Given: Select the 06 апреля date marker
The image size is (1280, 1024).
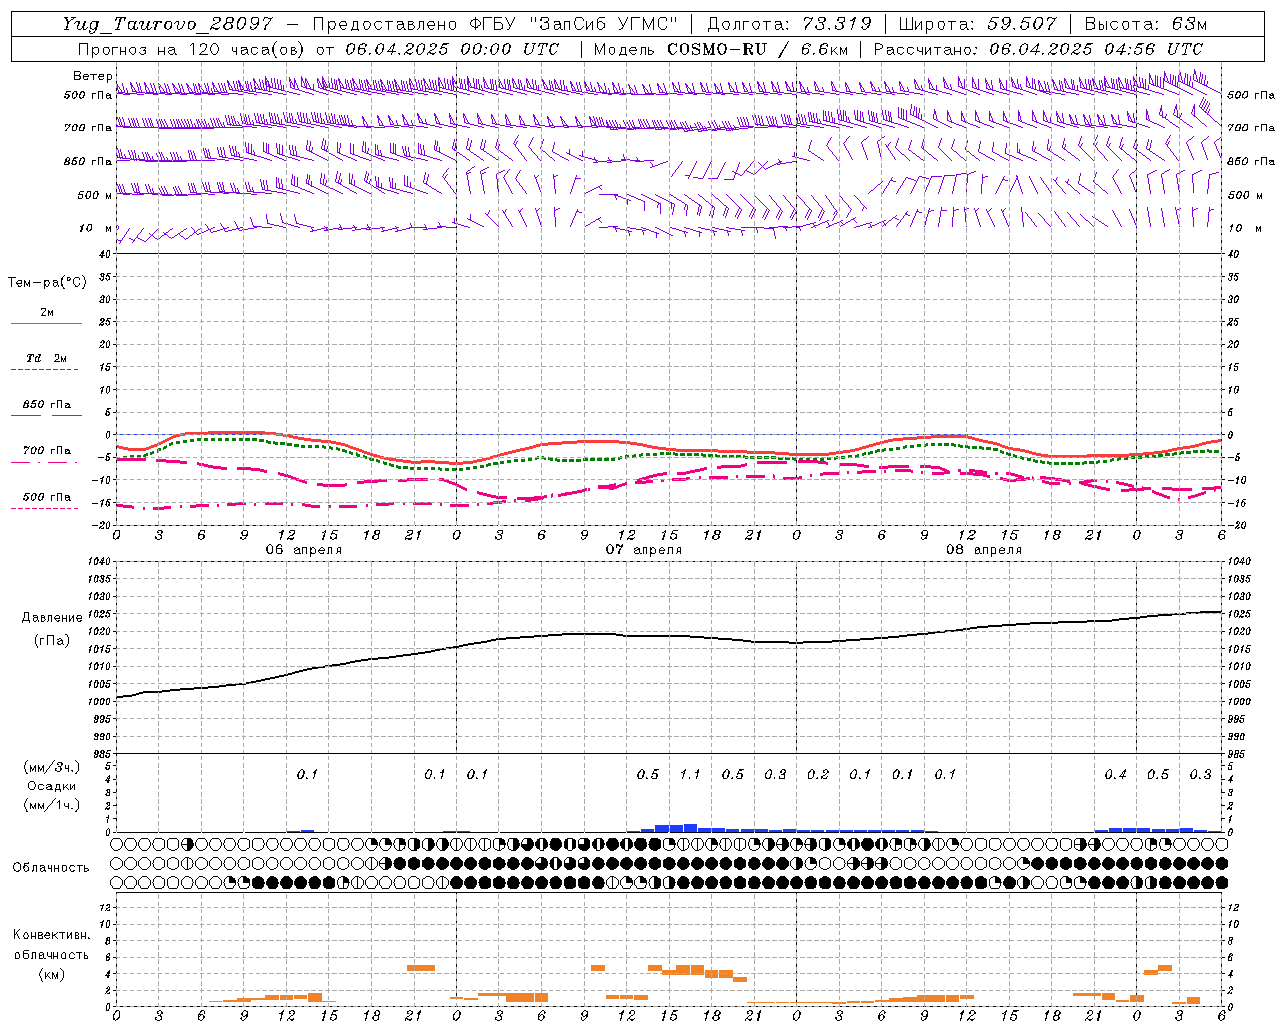Looking at the screenshot, I should pos(304,550).
